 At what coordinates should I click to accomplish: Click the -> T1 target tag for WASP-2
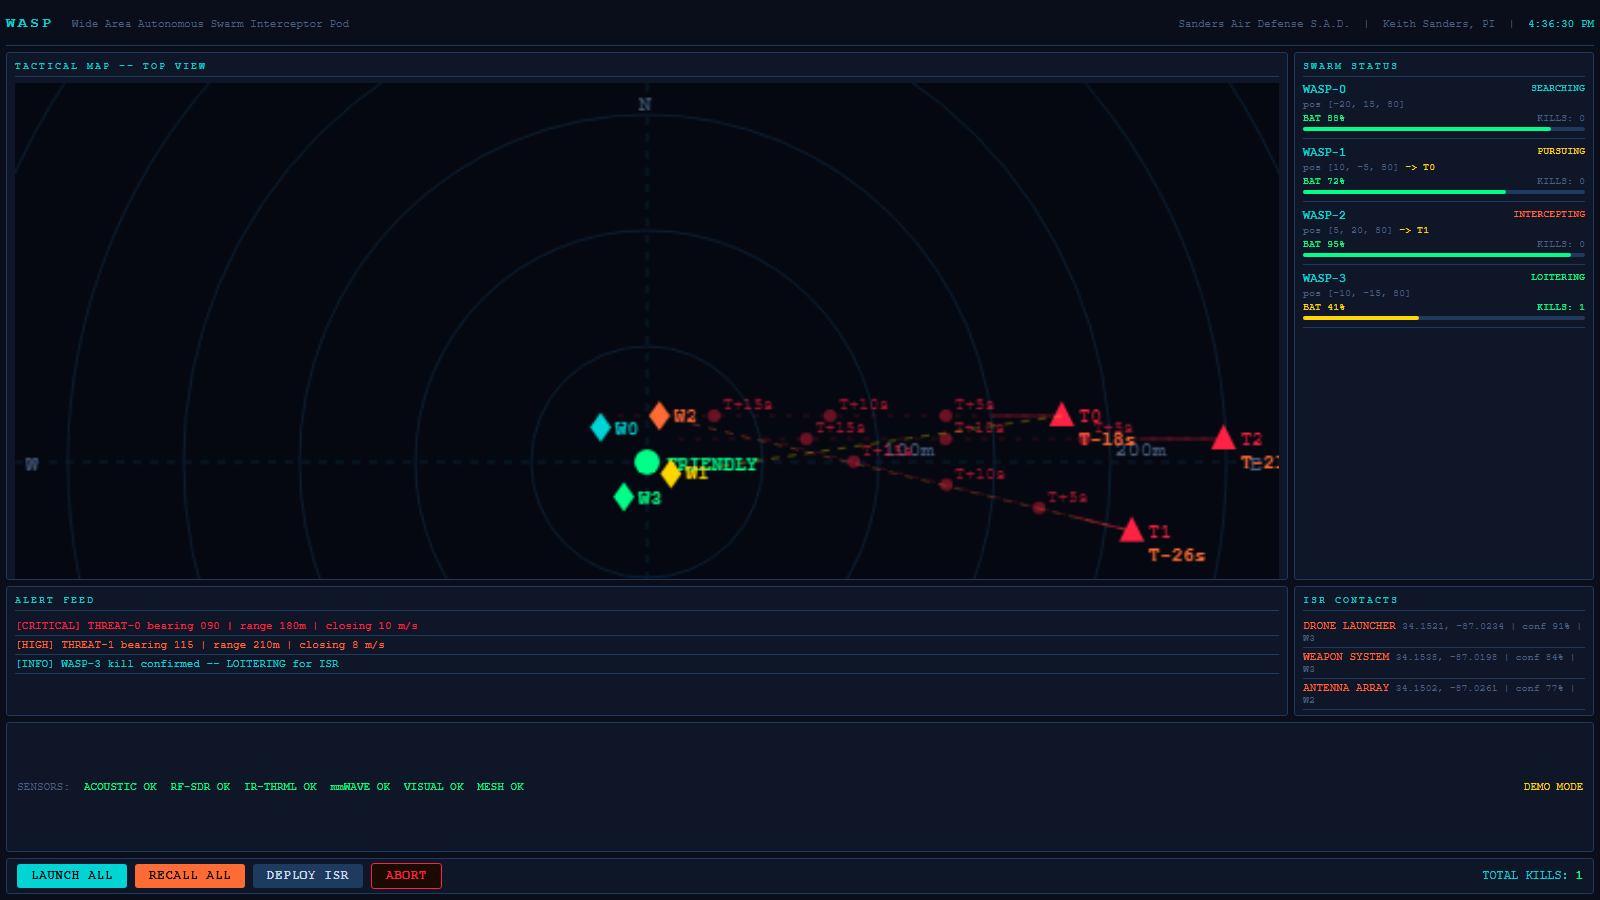(1414, 231)
